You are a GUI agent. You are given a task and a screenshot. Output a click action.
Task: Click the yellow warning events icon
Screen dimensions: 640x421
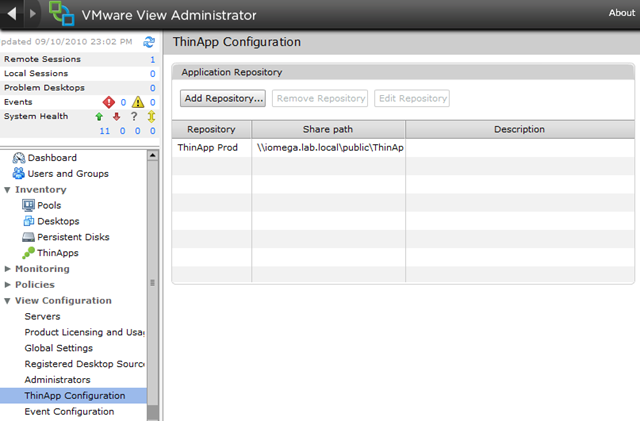tap(138, 102)
